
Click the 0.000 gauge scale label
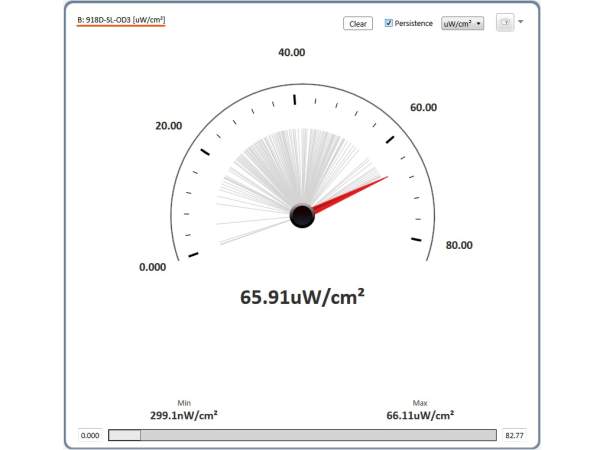tap(152, 267)
